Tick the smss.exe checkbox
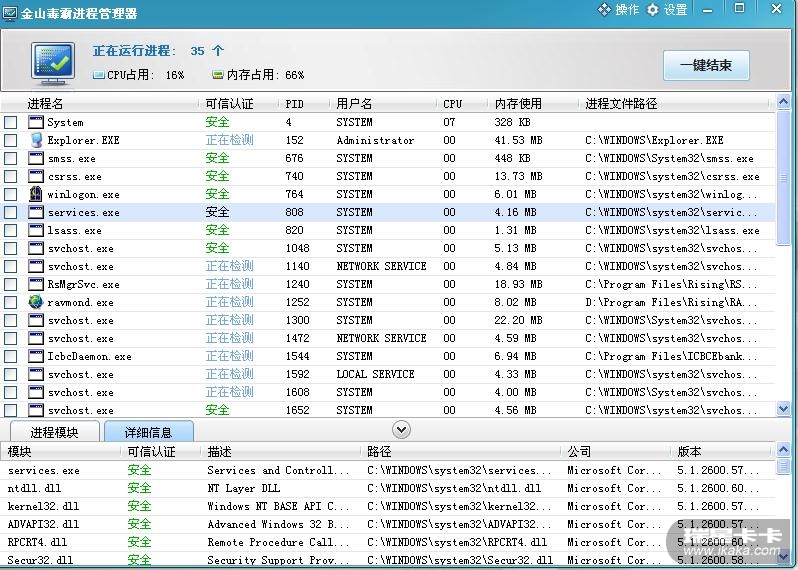Viewport: 798px width, 570px height. (11, 158)
